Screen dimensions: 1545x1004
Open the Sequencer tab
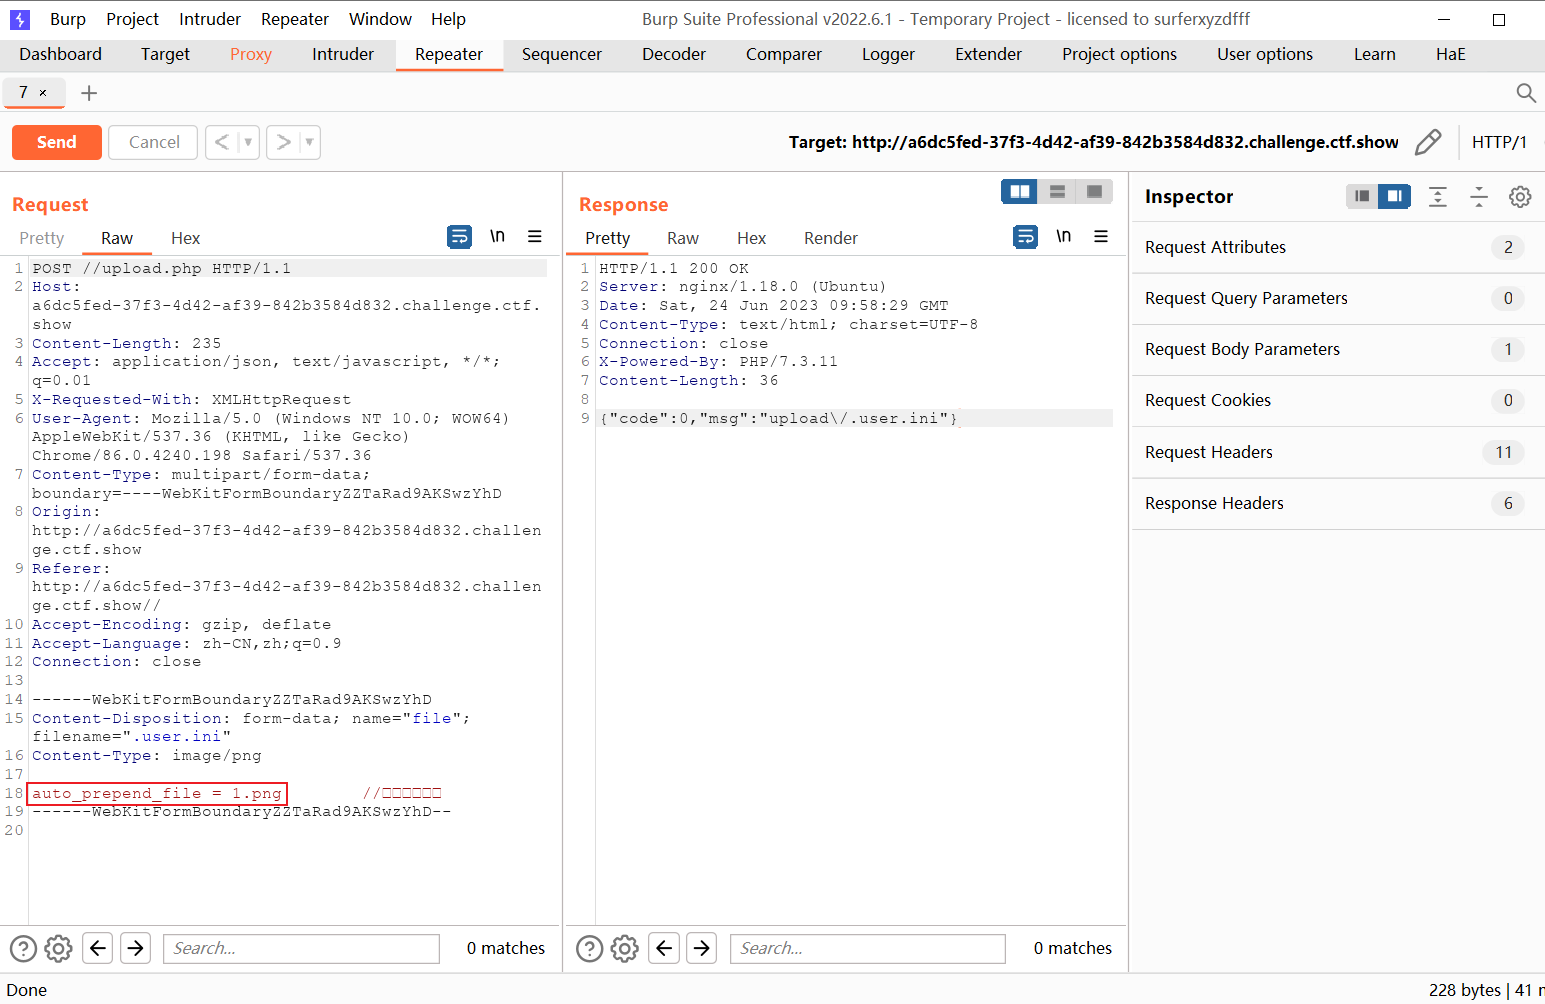click(x=562, y=54)
